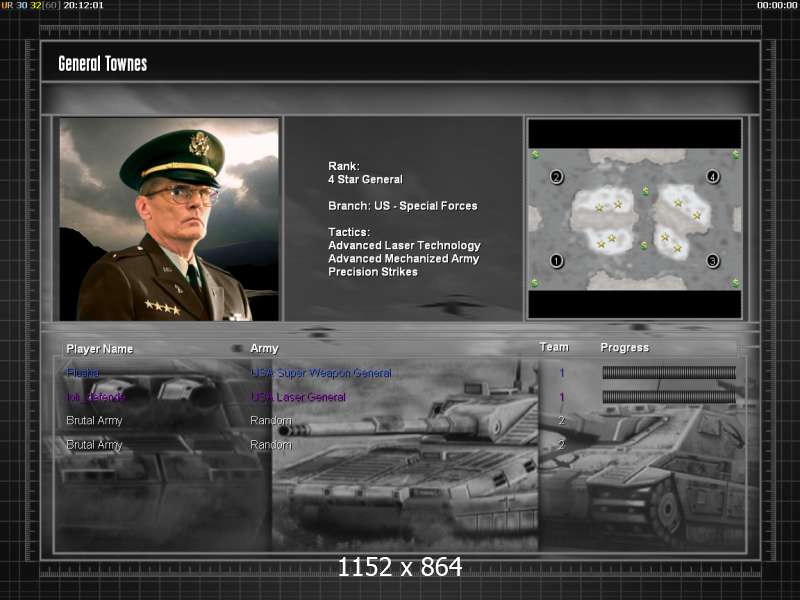This screenshot has height=600, width=800.
Task: Click the supply icon in the minimap's bottom-left corner
Action: pyautogui.click(x=535, y=283)
